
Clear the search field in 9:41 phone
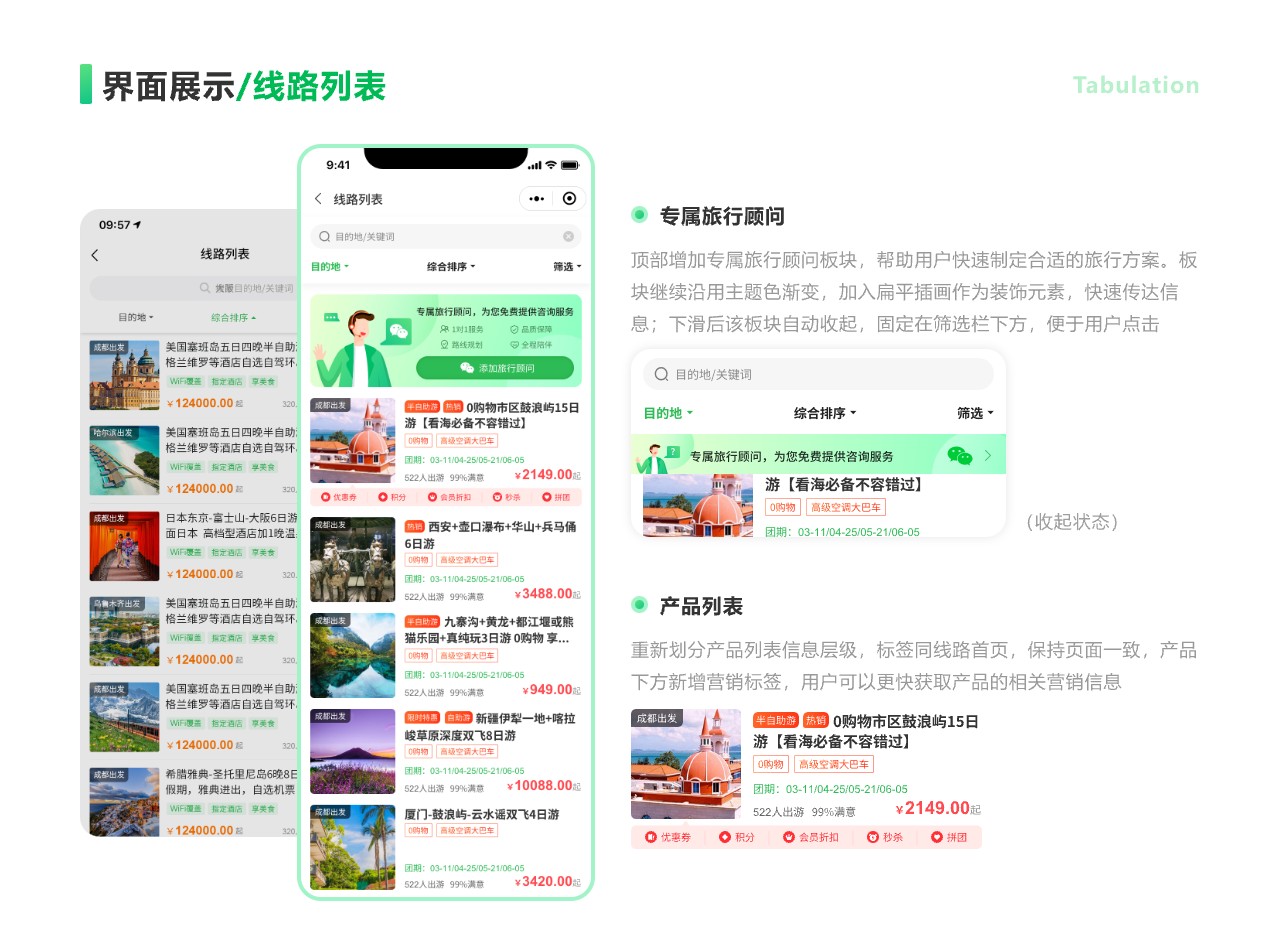point(568,237)
